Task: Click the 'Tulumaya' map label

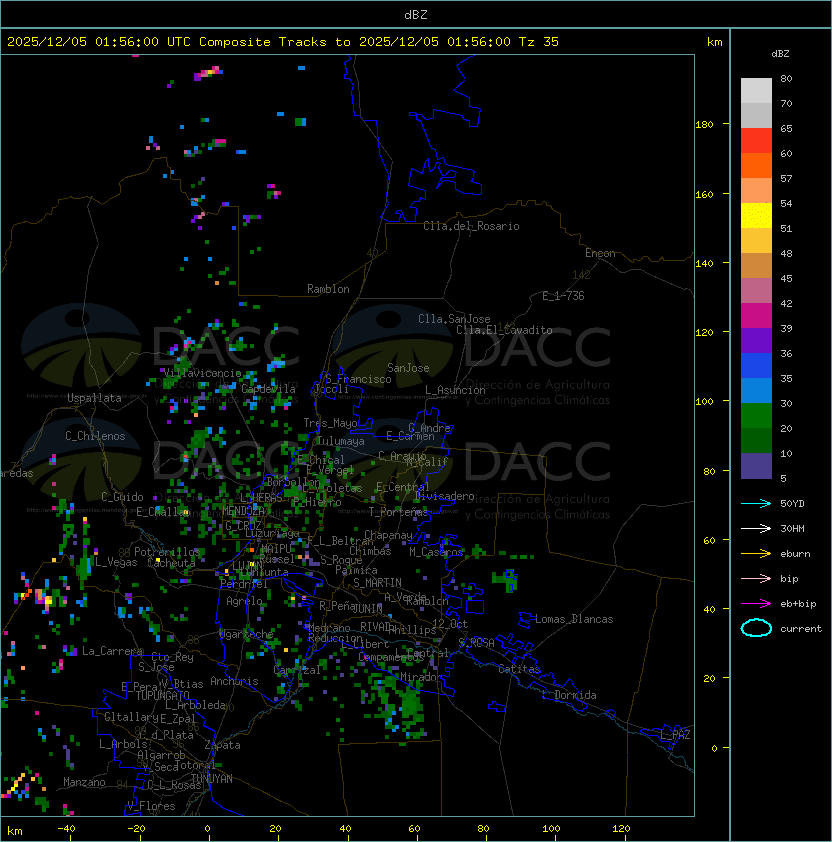Action: (341, 441)
